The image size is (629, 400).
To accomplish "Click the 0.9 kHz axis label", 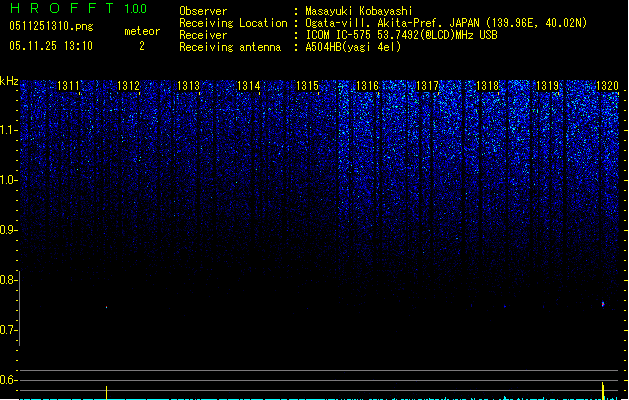I will 8,230.
